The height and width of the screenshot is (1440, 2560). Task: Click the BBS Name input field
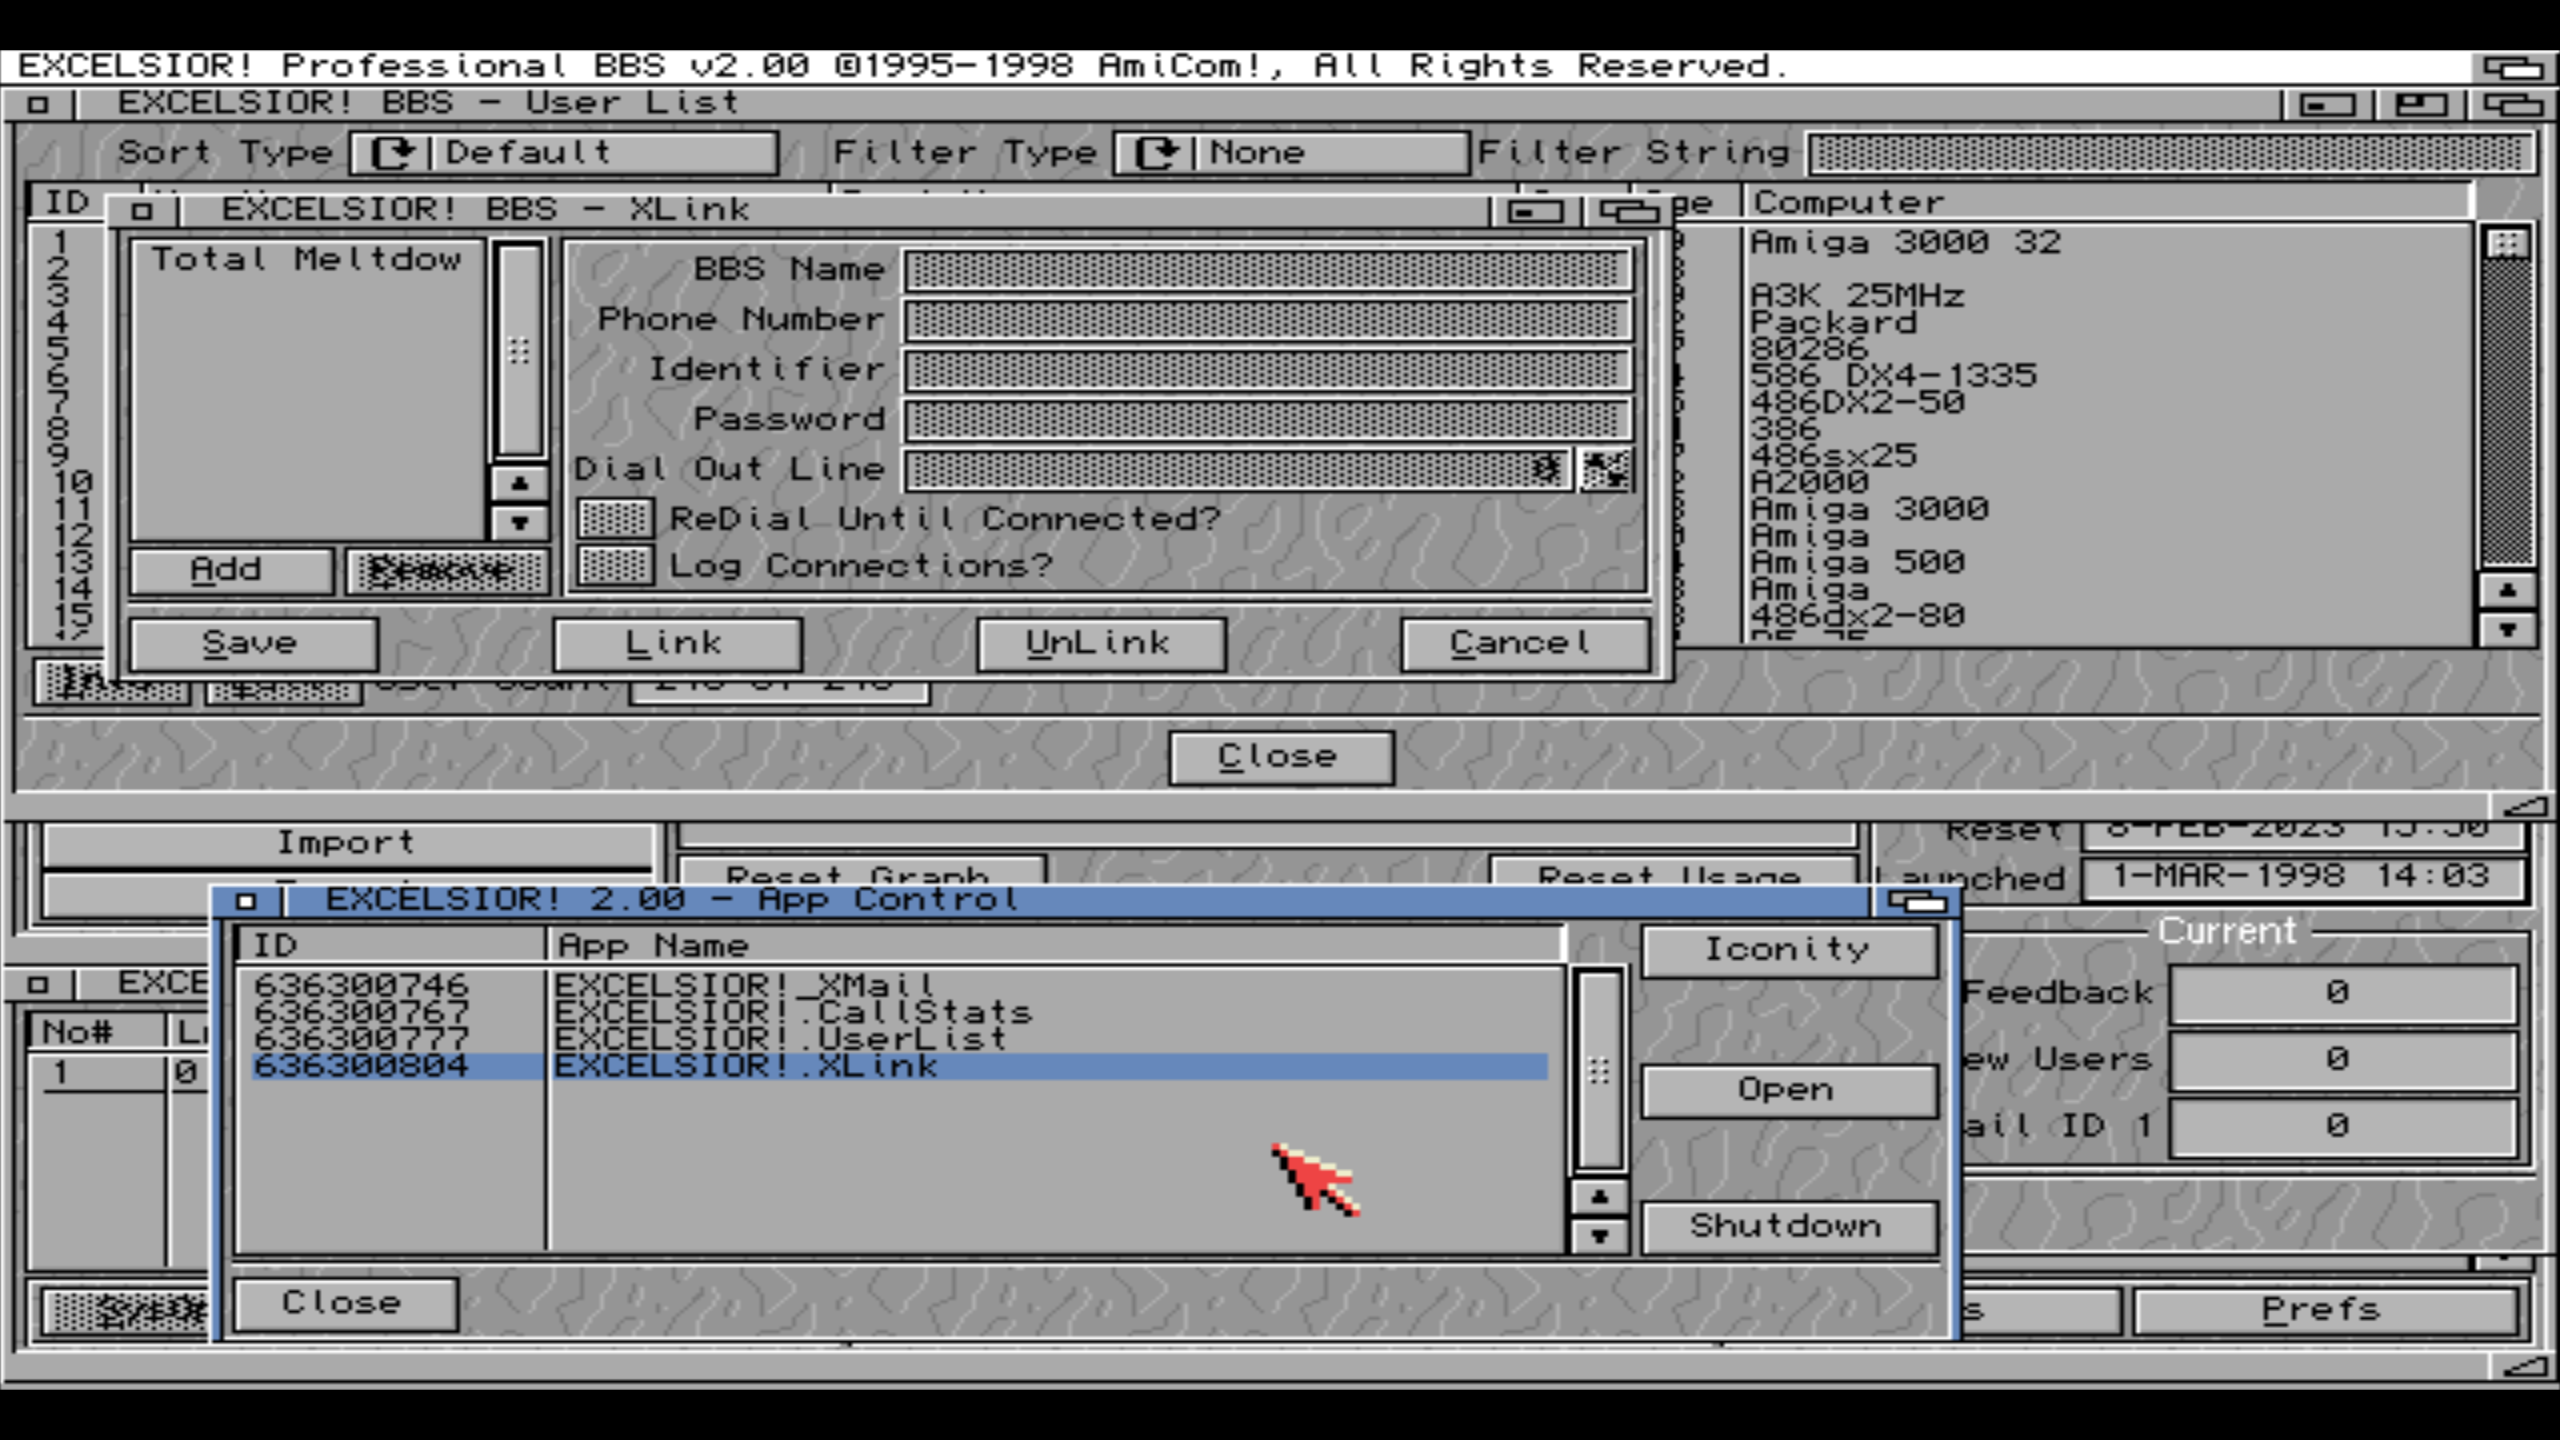coord(1268,270)
